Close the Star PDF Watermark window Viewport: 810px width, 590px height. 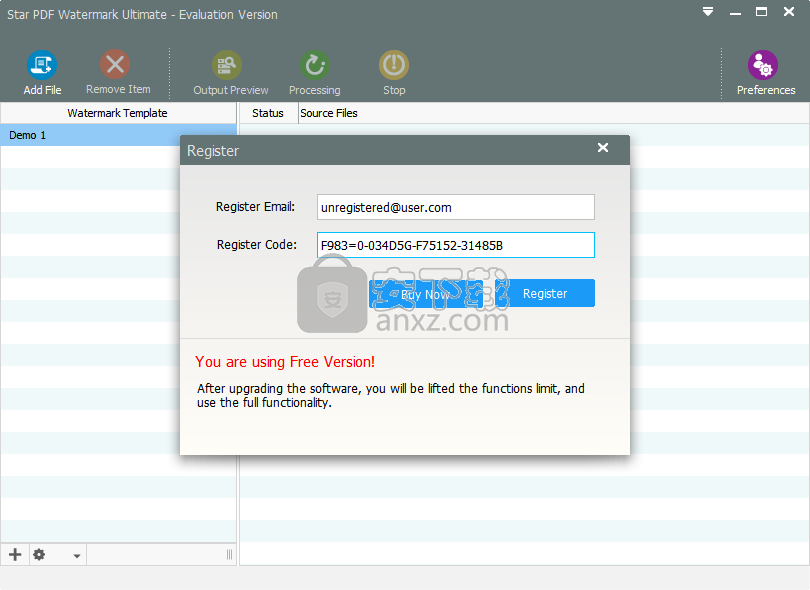tap(789, 11)
